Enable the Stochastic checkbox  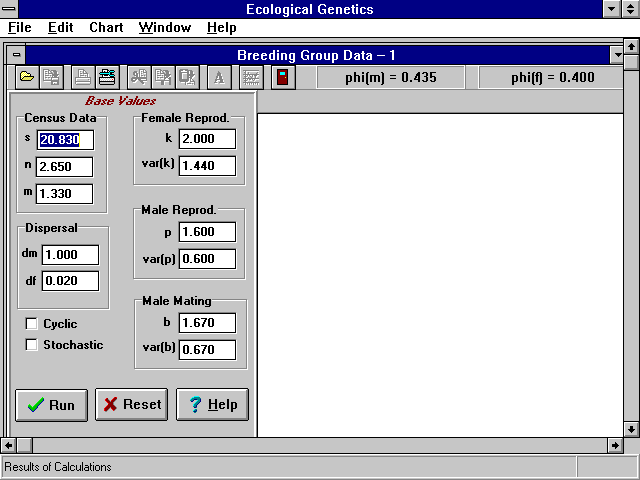tap(32, 345)
